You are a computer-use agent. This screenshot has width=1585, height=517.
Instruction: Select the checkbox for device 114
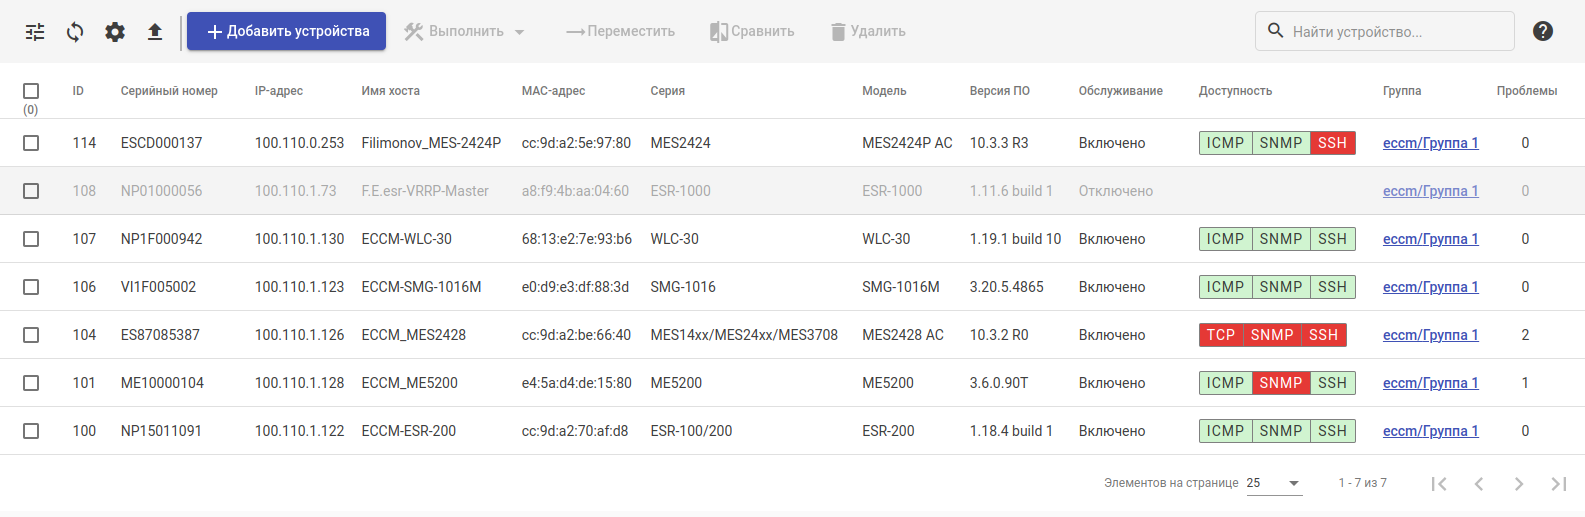coord(31,143)
